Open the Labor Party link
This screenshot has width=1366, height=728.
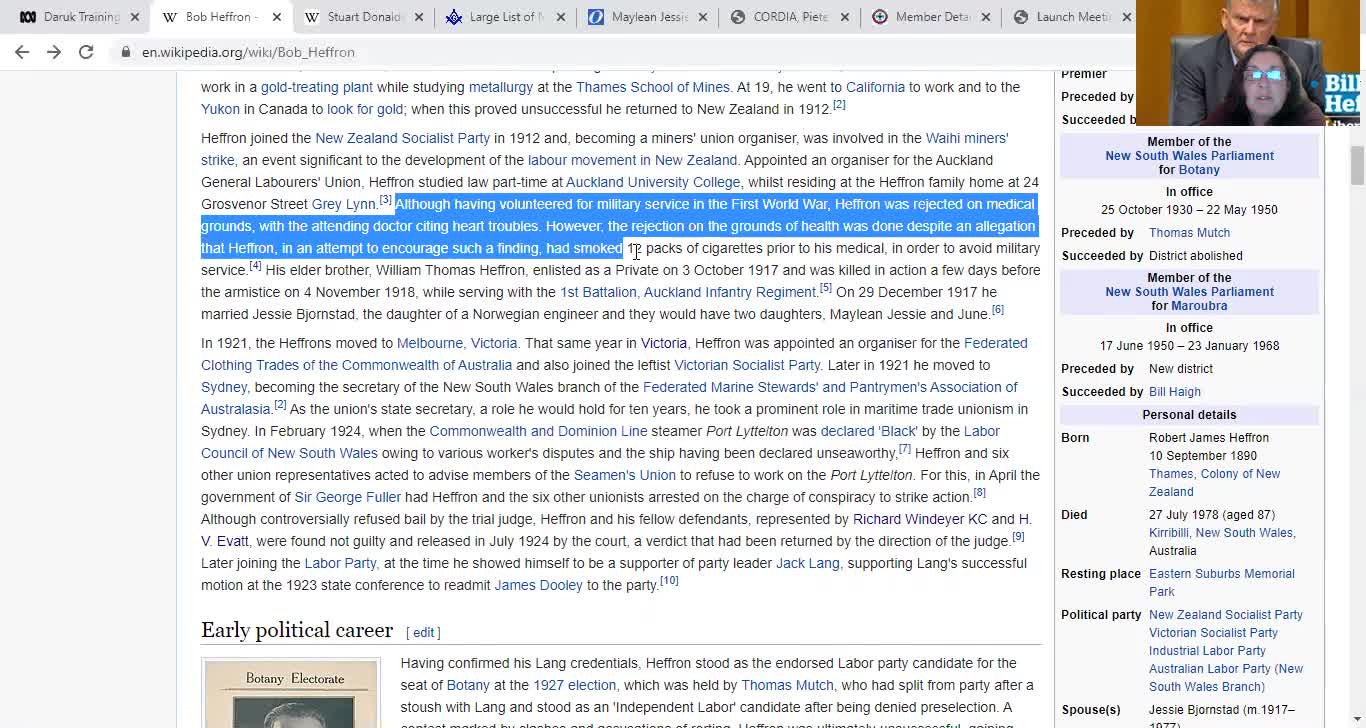coord(340,563)
